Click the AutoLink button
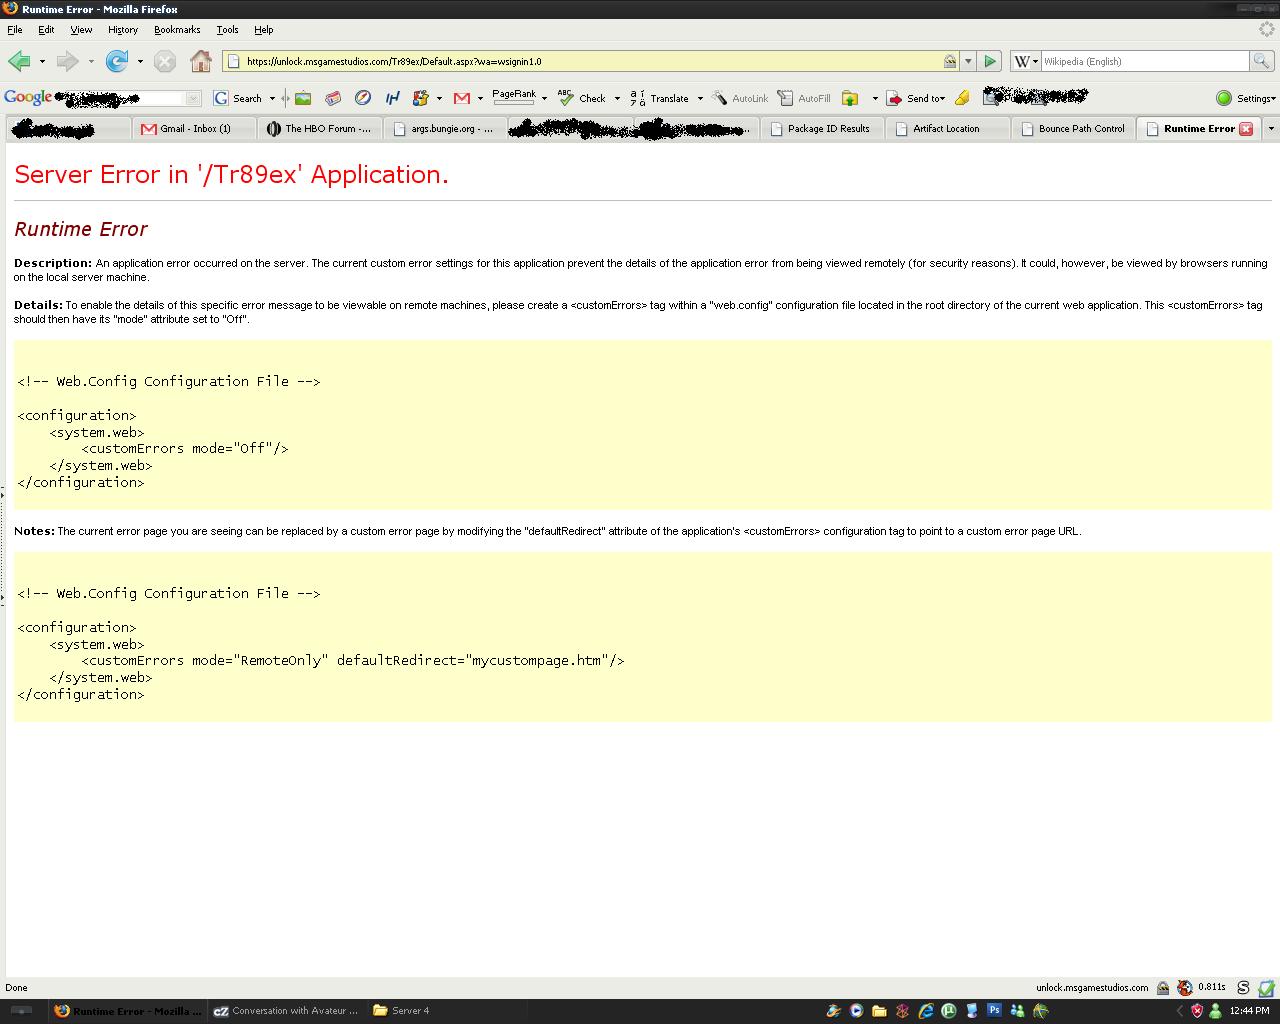 (x=740, y=98)
